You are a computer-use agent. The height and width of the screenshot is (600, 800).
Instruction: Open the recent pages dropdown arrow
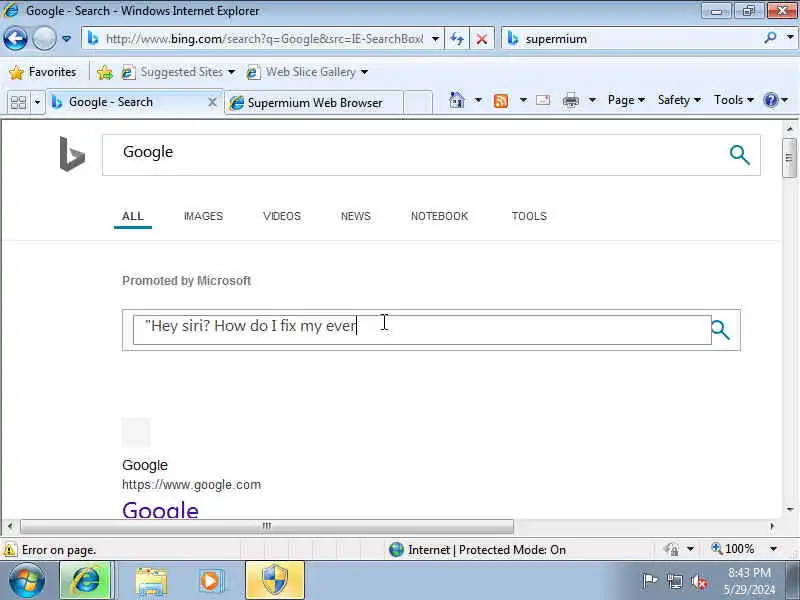(x=66, y=39)
